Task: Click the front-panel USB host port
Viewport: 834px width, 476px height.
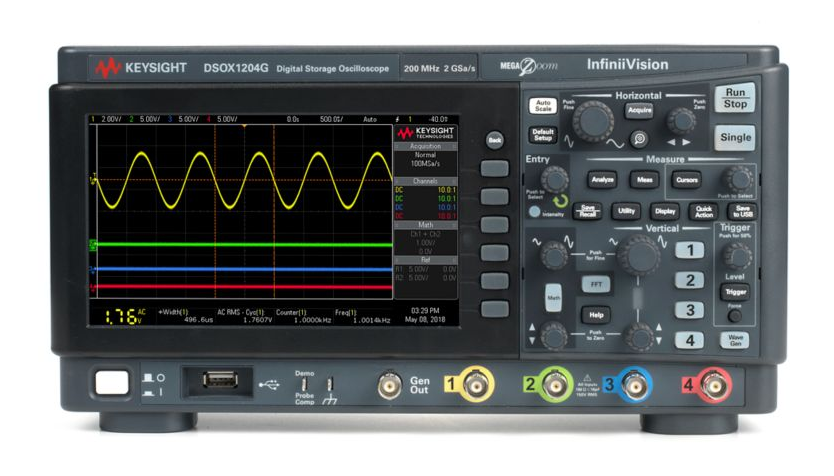Action: [220, 380]
